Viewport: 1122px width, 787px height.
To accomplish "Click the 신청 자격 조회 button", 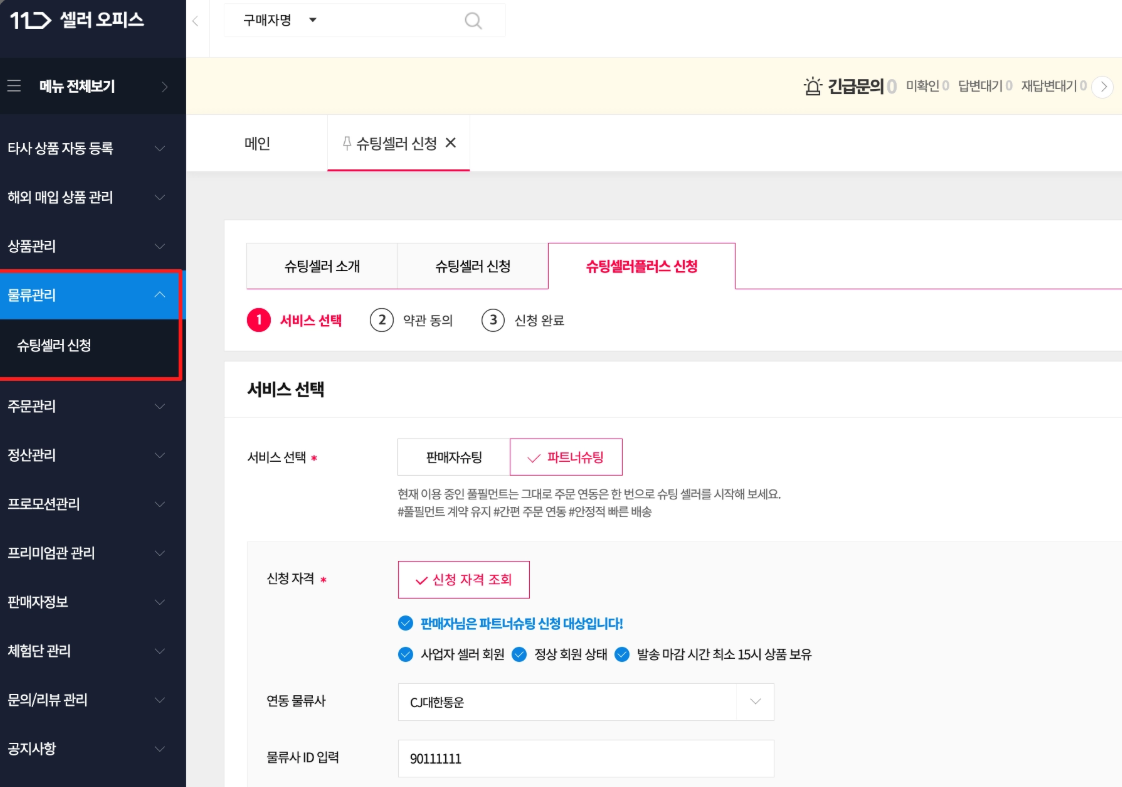I will [x=464, y=580].
